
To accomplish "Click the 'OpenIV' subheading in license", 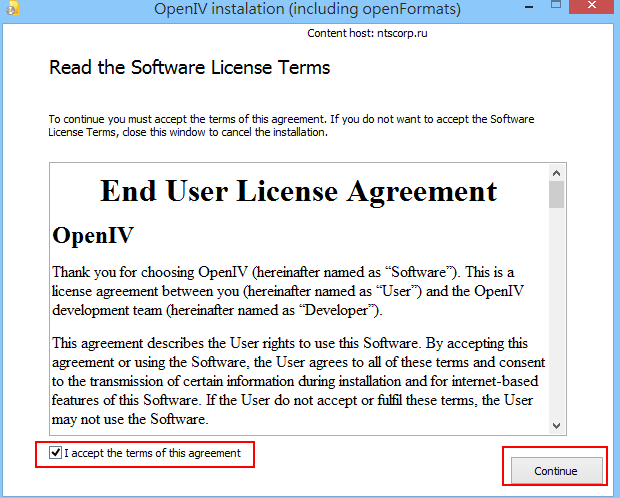I will (x=93, y=235).
